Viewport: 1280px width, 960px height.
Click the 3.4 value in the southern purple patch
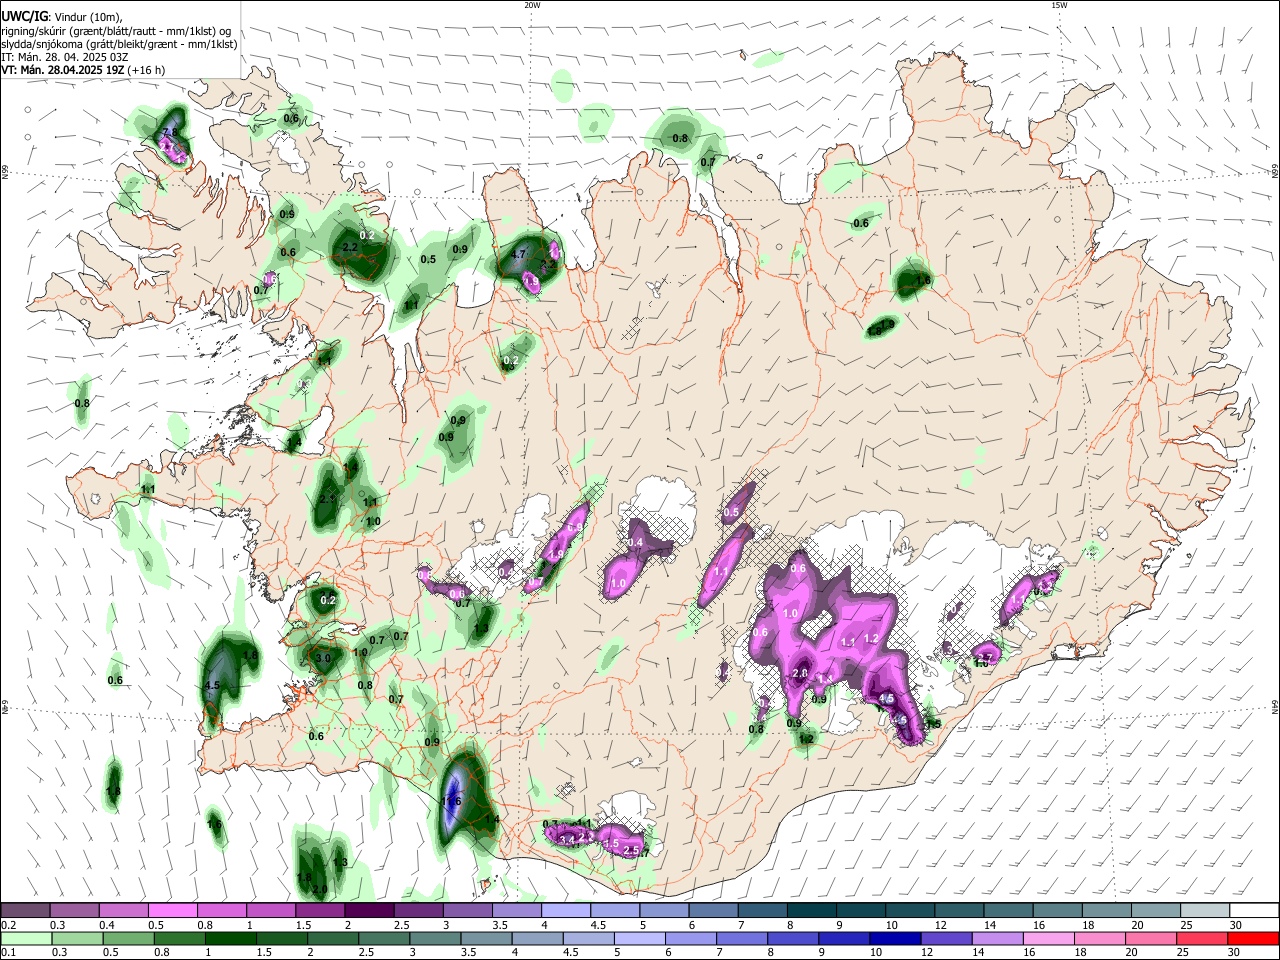(567, 840)
